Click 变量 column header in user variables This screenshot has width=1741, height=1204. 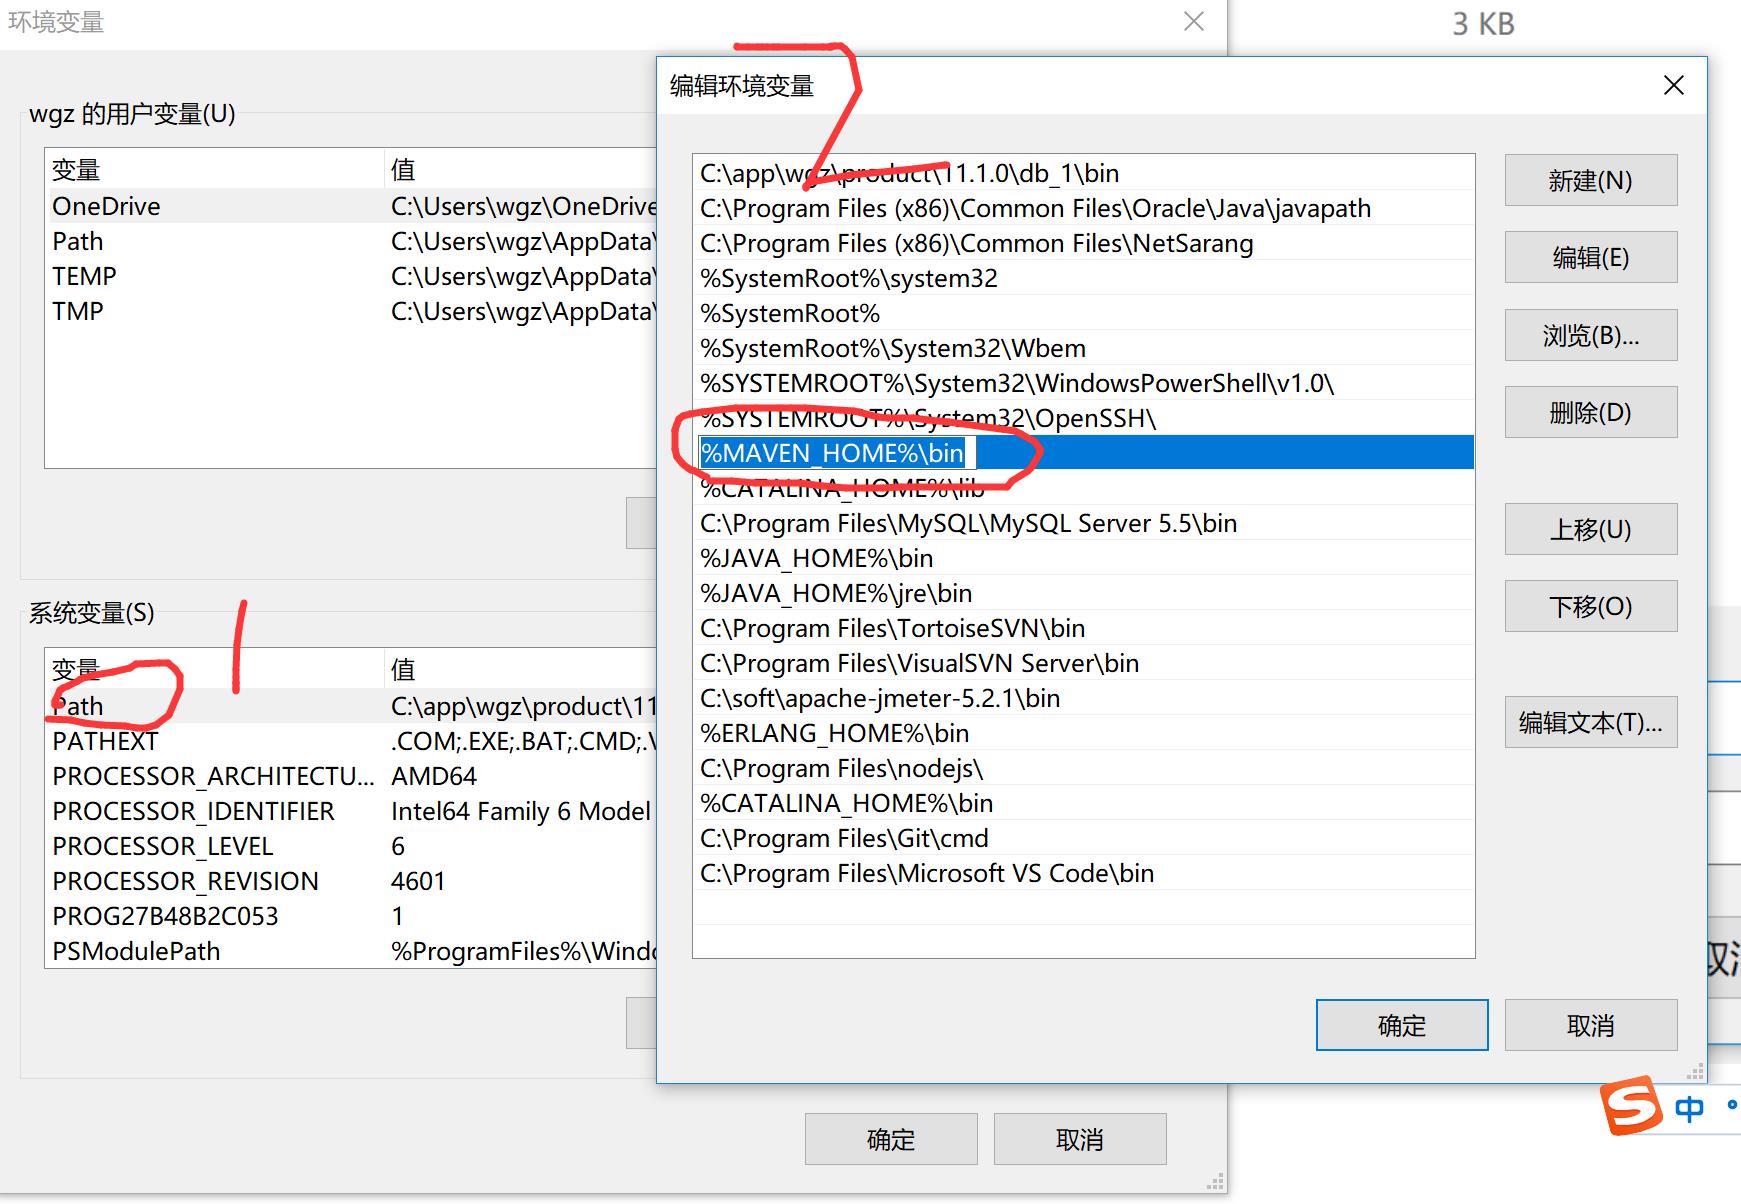pos(214,169)
